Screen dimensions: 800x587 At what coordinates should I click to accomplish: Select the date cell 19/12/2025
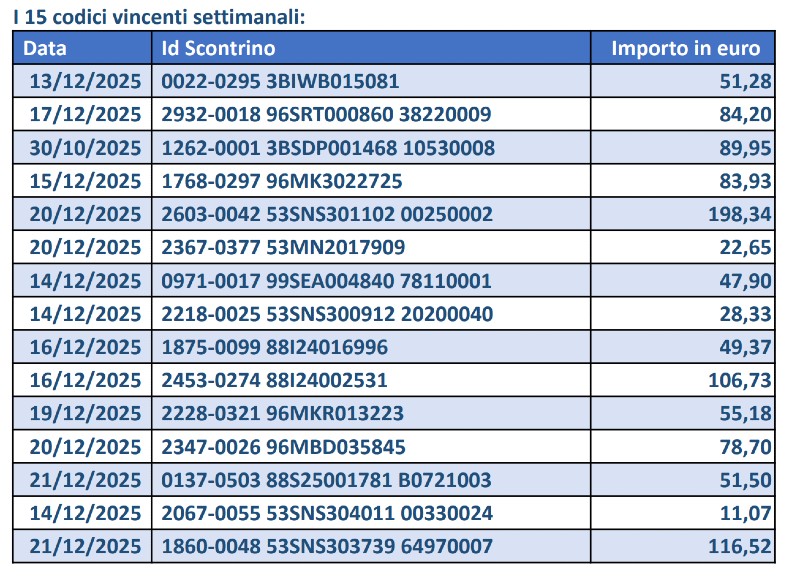[83, 414]
